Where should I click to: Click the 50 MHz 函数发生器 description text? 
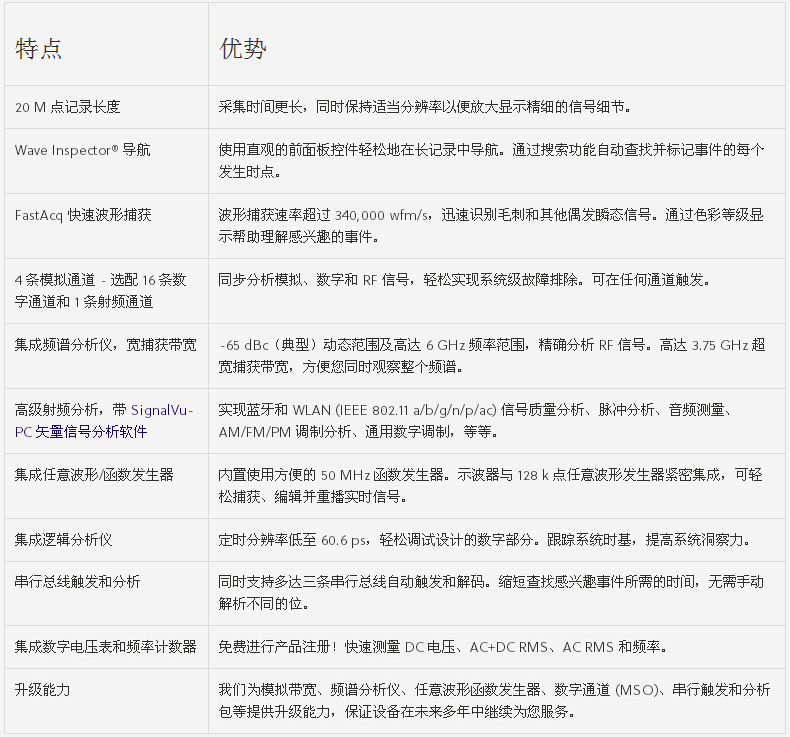coord(490,485)
